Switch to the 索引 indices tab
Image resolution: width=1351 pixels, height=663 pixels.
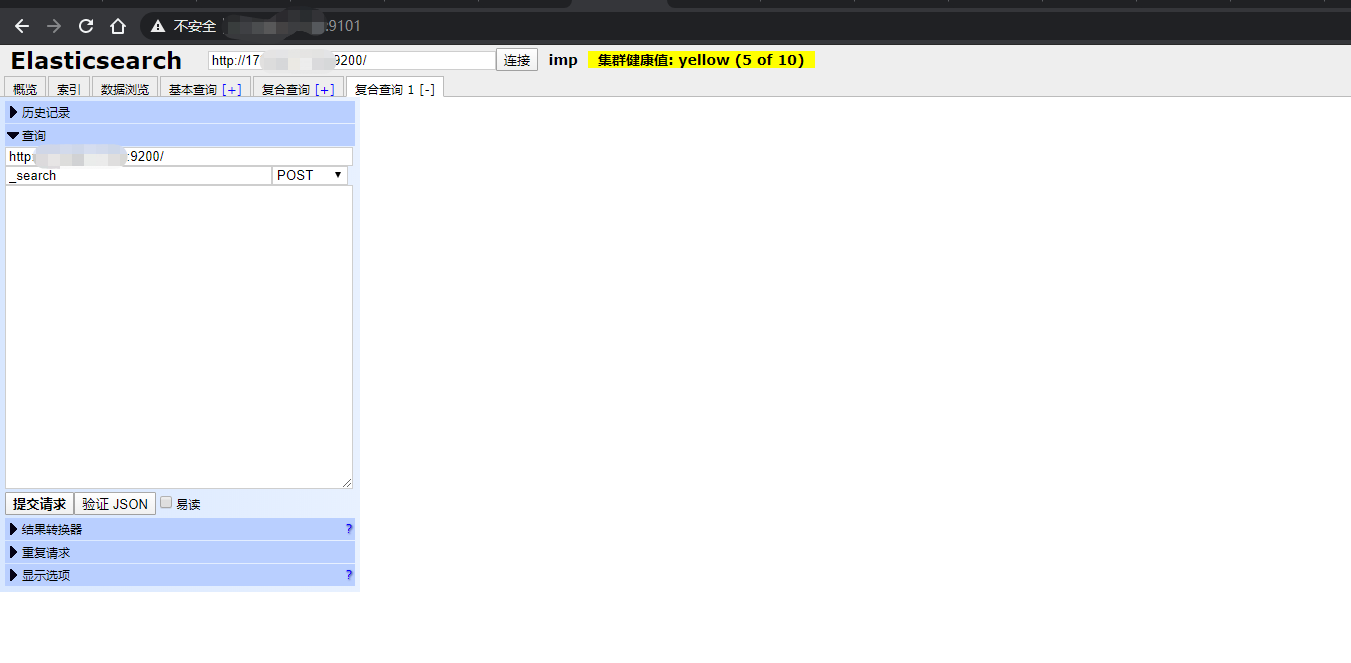click(x=69, y=88)
